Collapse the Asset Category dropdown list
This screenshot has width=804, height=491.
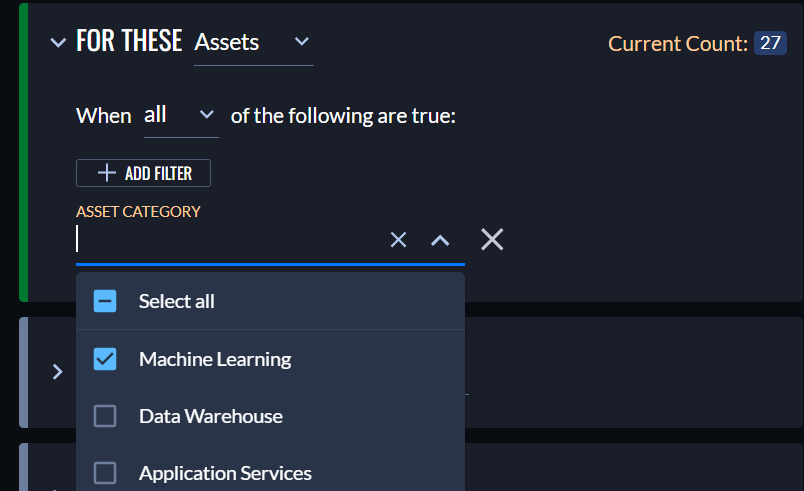click(x=440, y=240)
